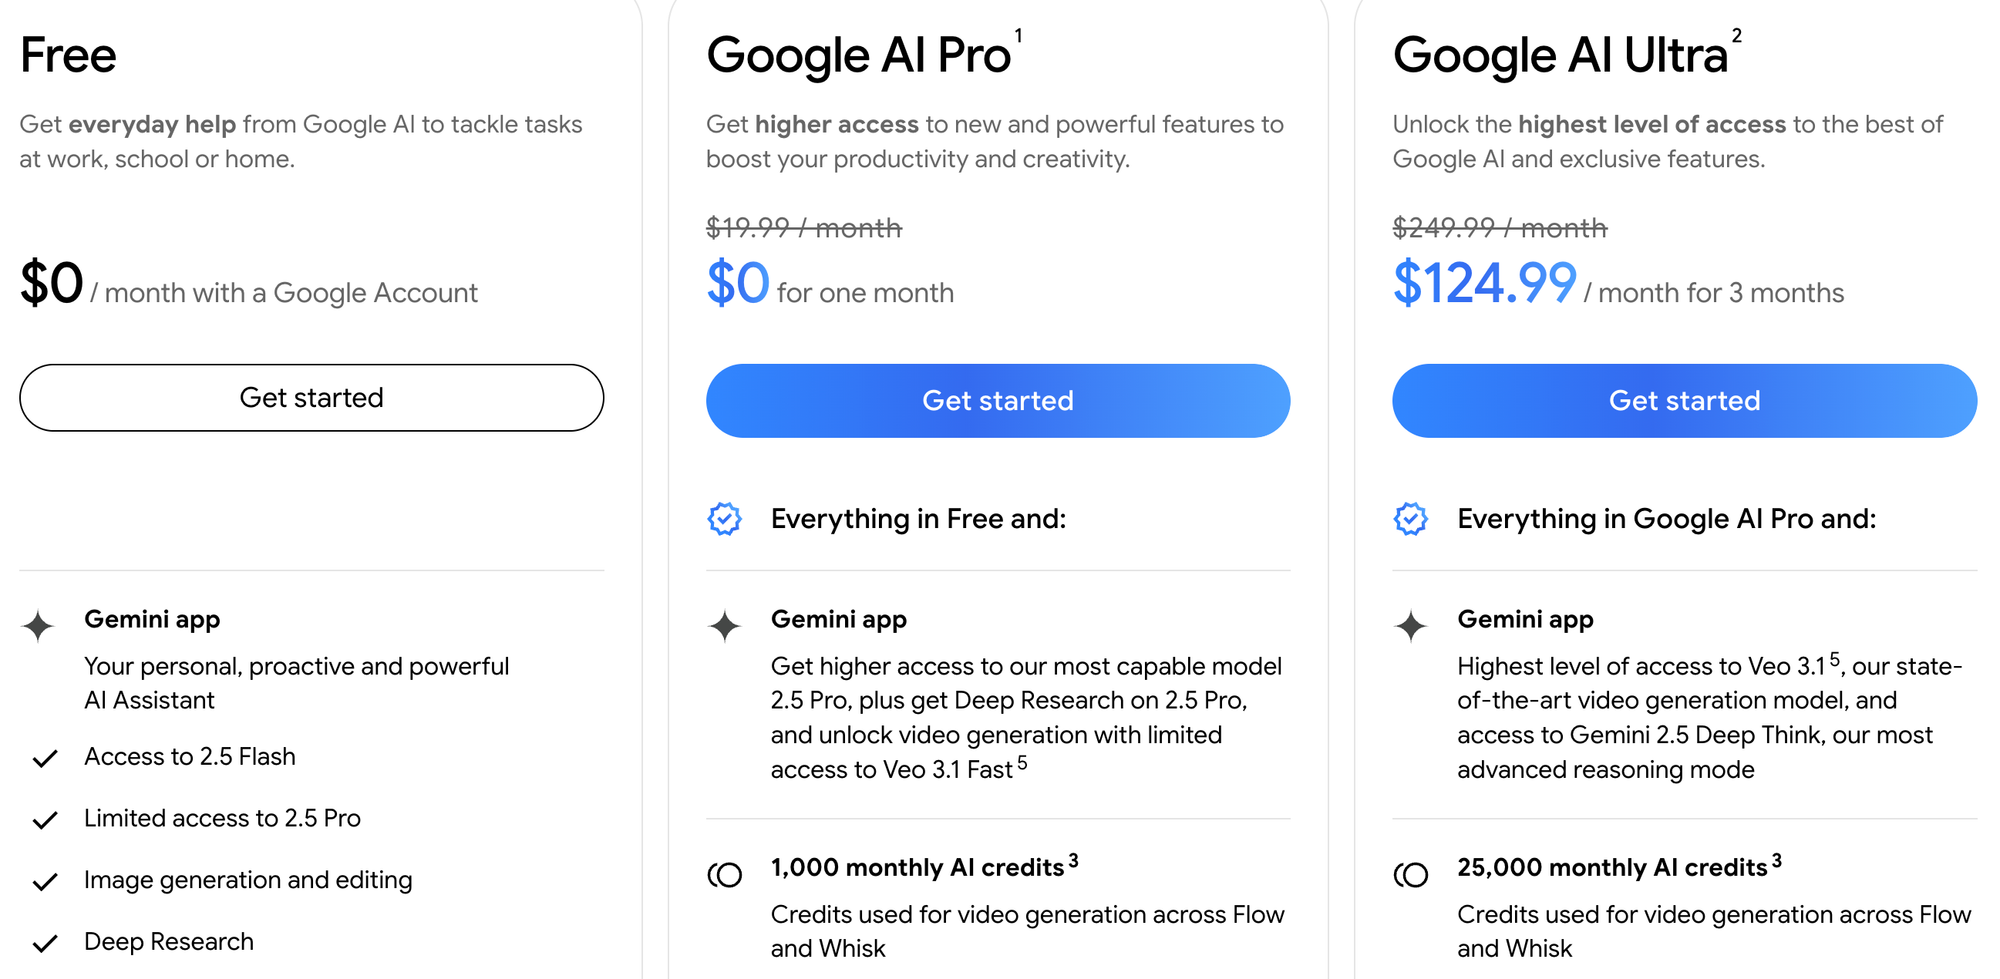The image size is (2000, 979).
Task: Open footnote 1 next to Google AI Pro
Action: 1018,35
